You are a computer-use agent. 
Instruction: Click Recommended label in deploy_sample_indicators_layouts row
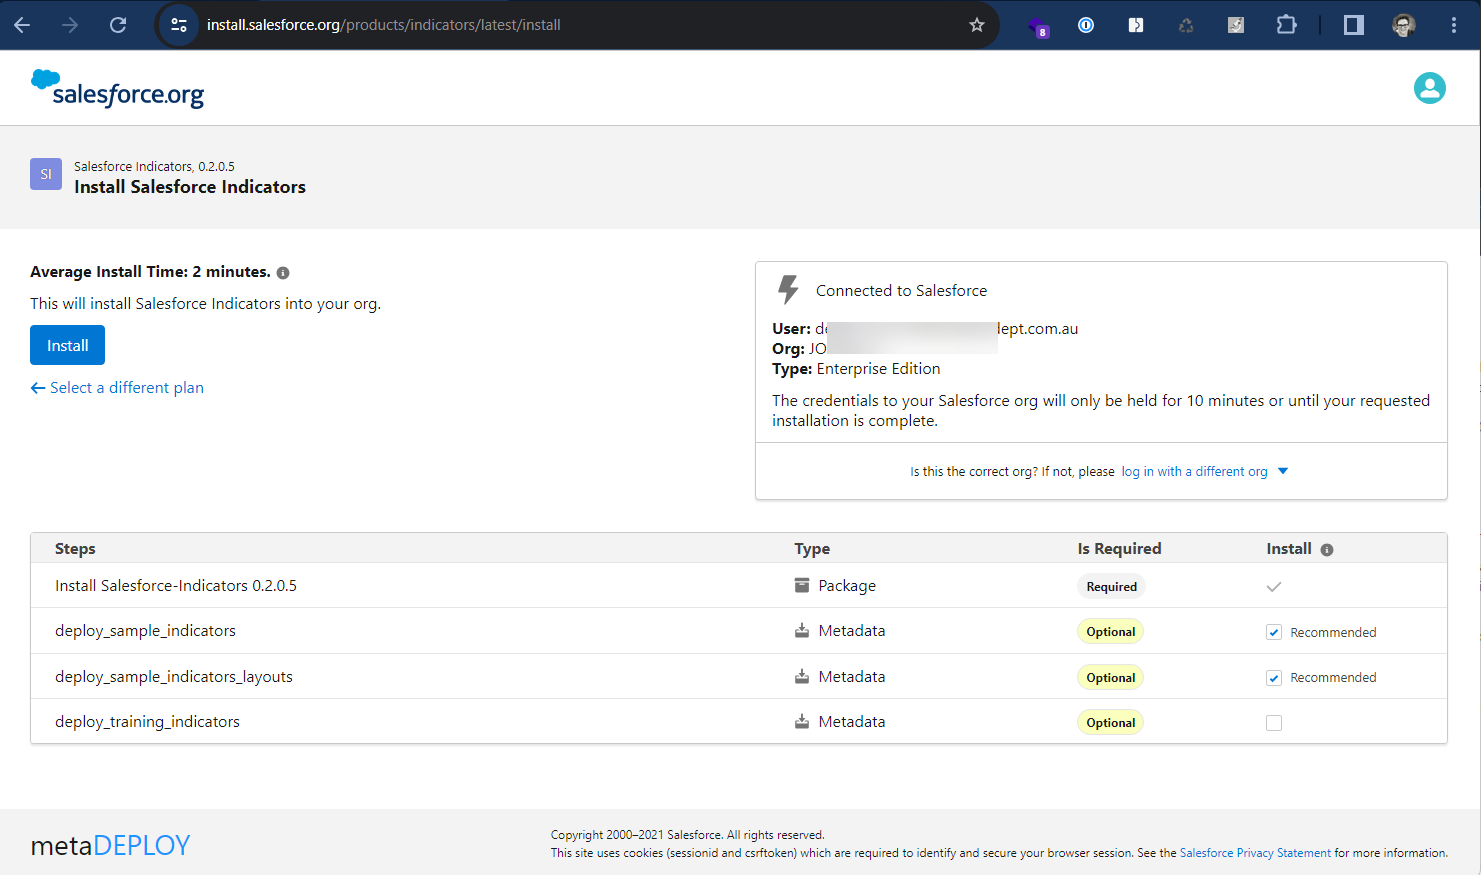coord(1333,678)
